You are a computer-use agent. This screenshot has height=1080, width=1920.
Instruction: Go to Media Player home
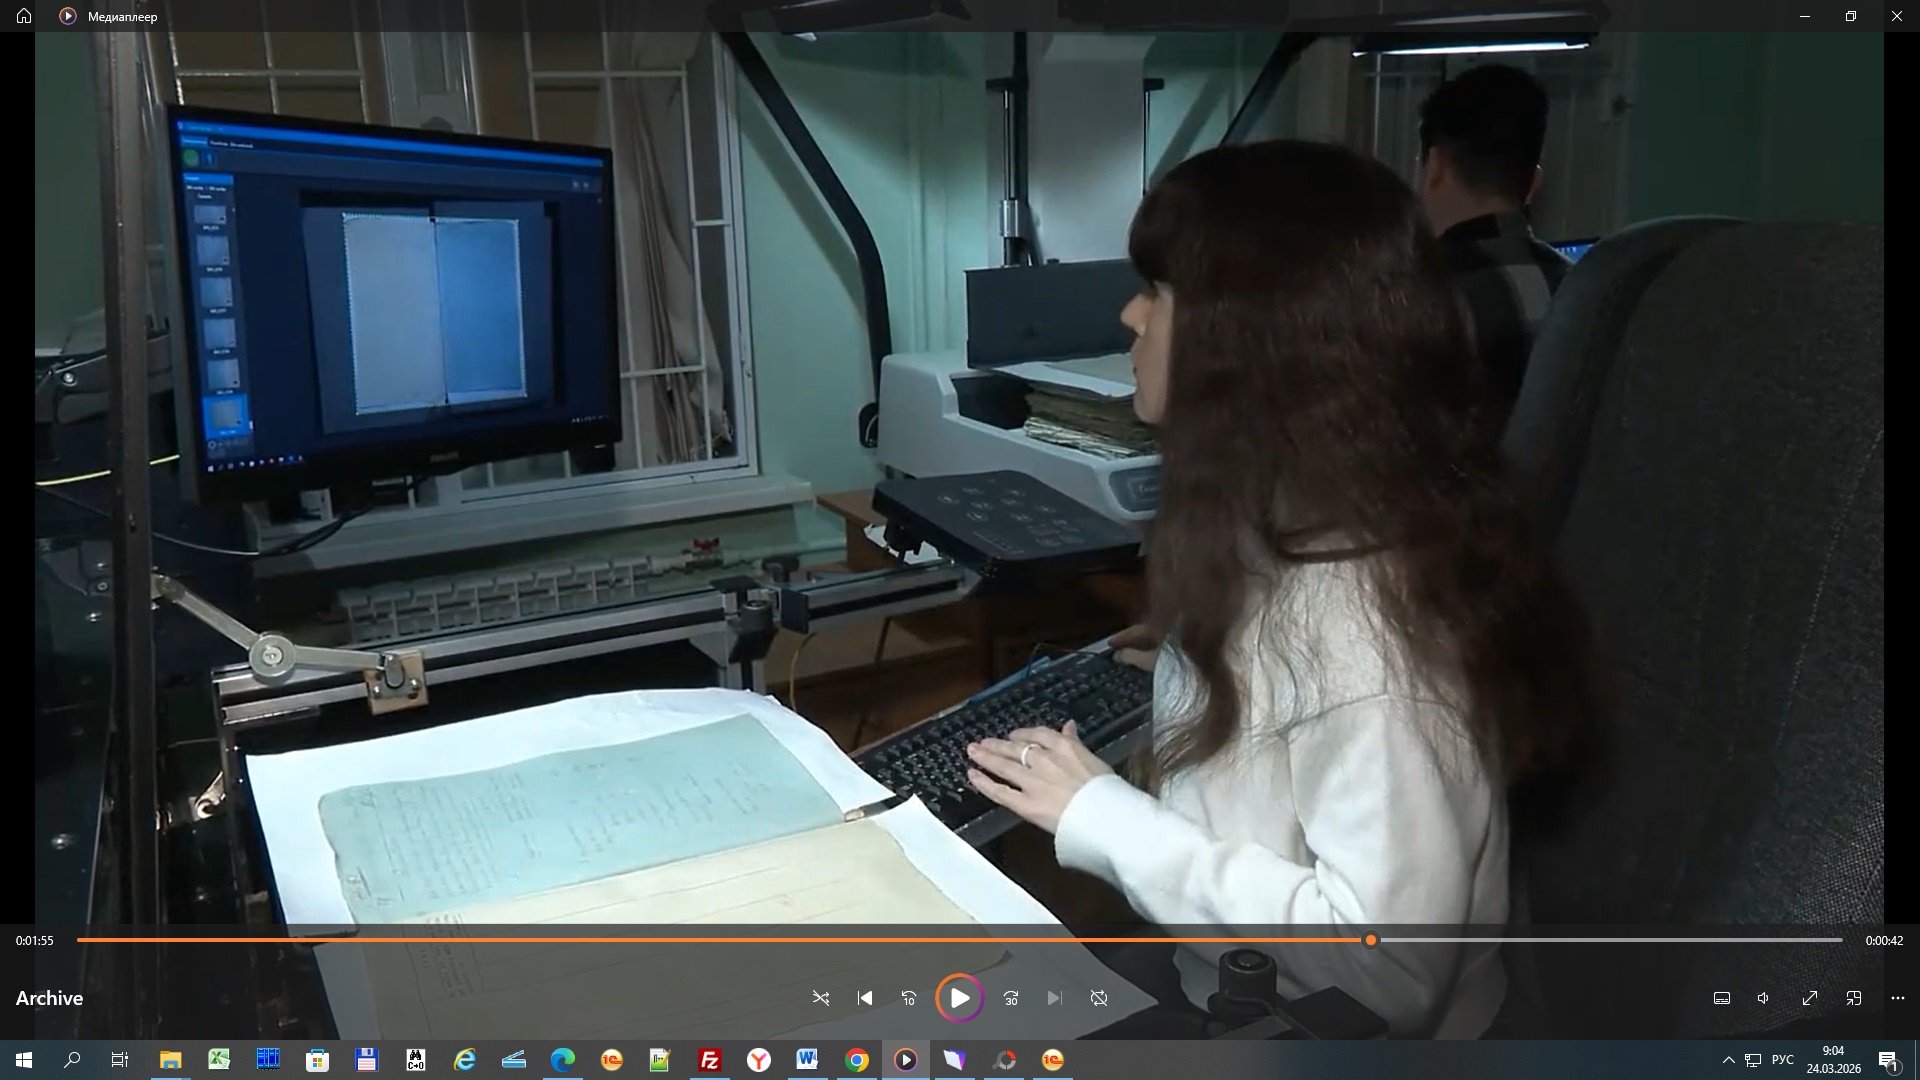pos(24,16)
